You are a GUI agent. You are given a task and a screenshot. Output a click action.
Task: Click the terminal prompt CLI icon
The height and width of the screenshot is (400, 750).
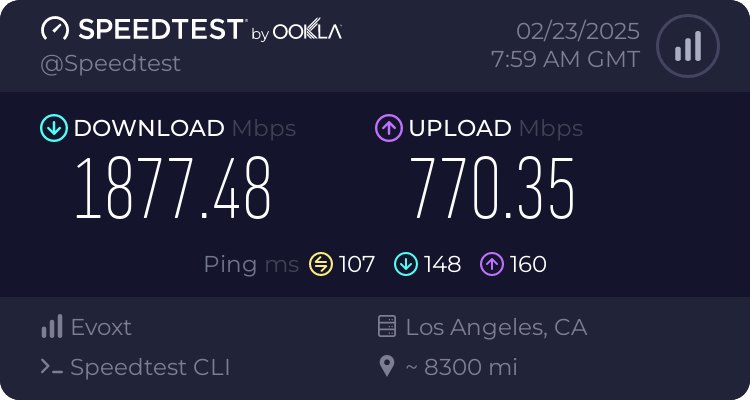pyautogui.click(x=52, y=367)
